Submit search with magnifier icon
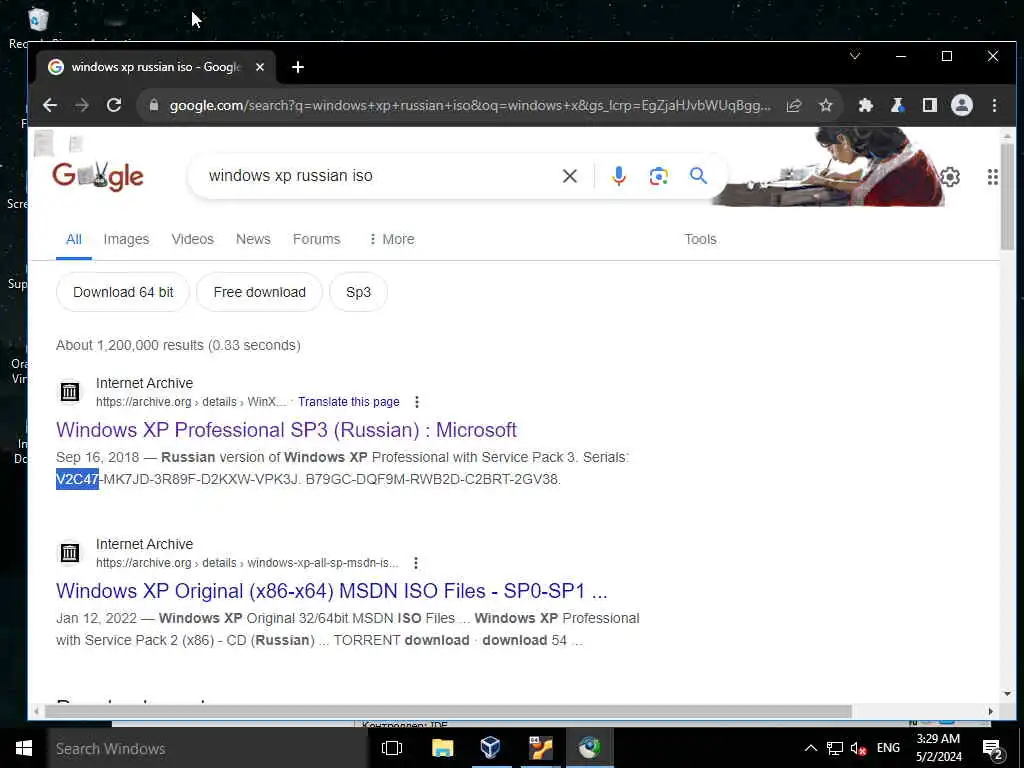The height and width of the screenshot is (768, 1024). [698, 175]
